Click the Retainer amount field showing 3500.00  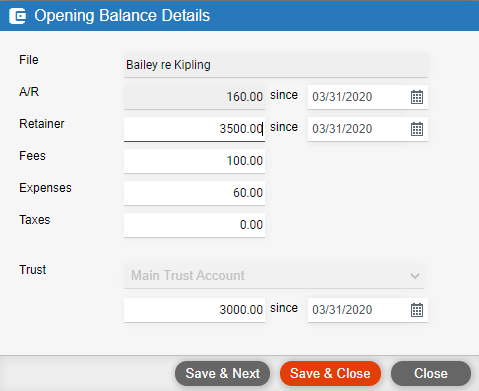[194, 129]
